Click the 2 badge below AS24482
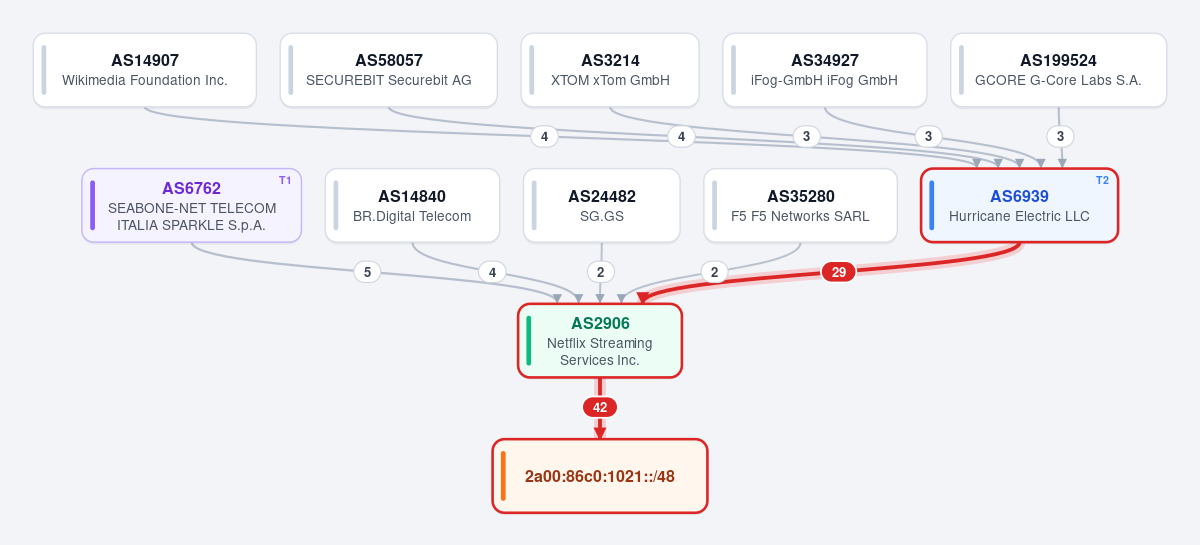 [x=600, y=272]
